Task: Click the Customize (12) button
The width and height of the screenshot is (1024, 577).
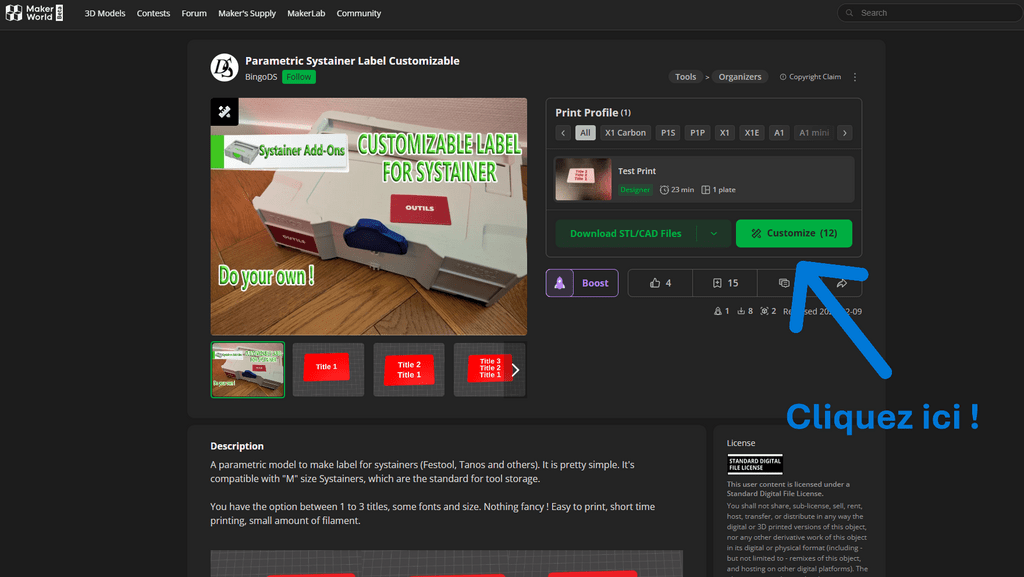Action: 793,234
